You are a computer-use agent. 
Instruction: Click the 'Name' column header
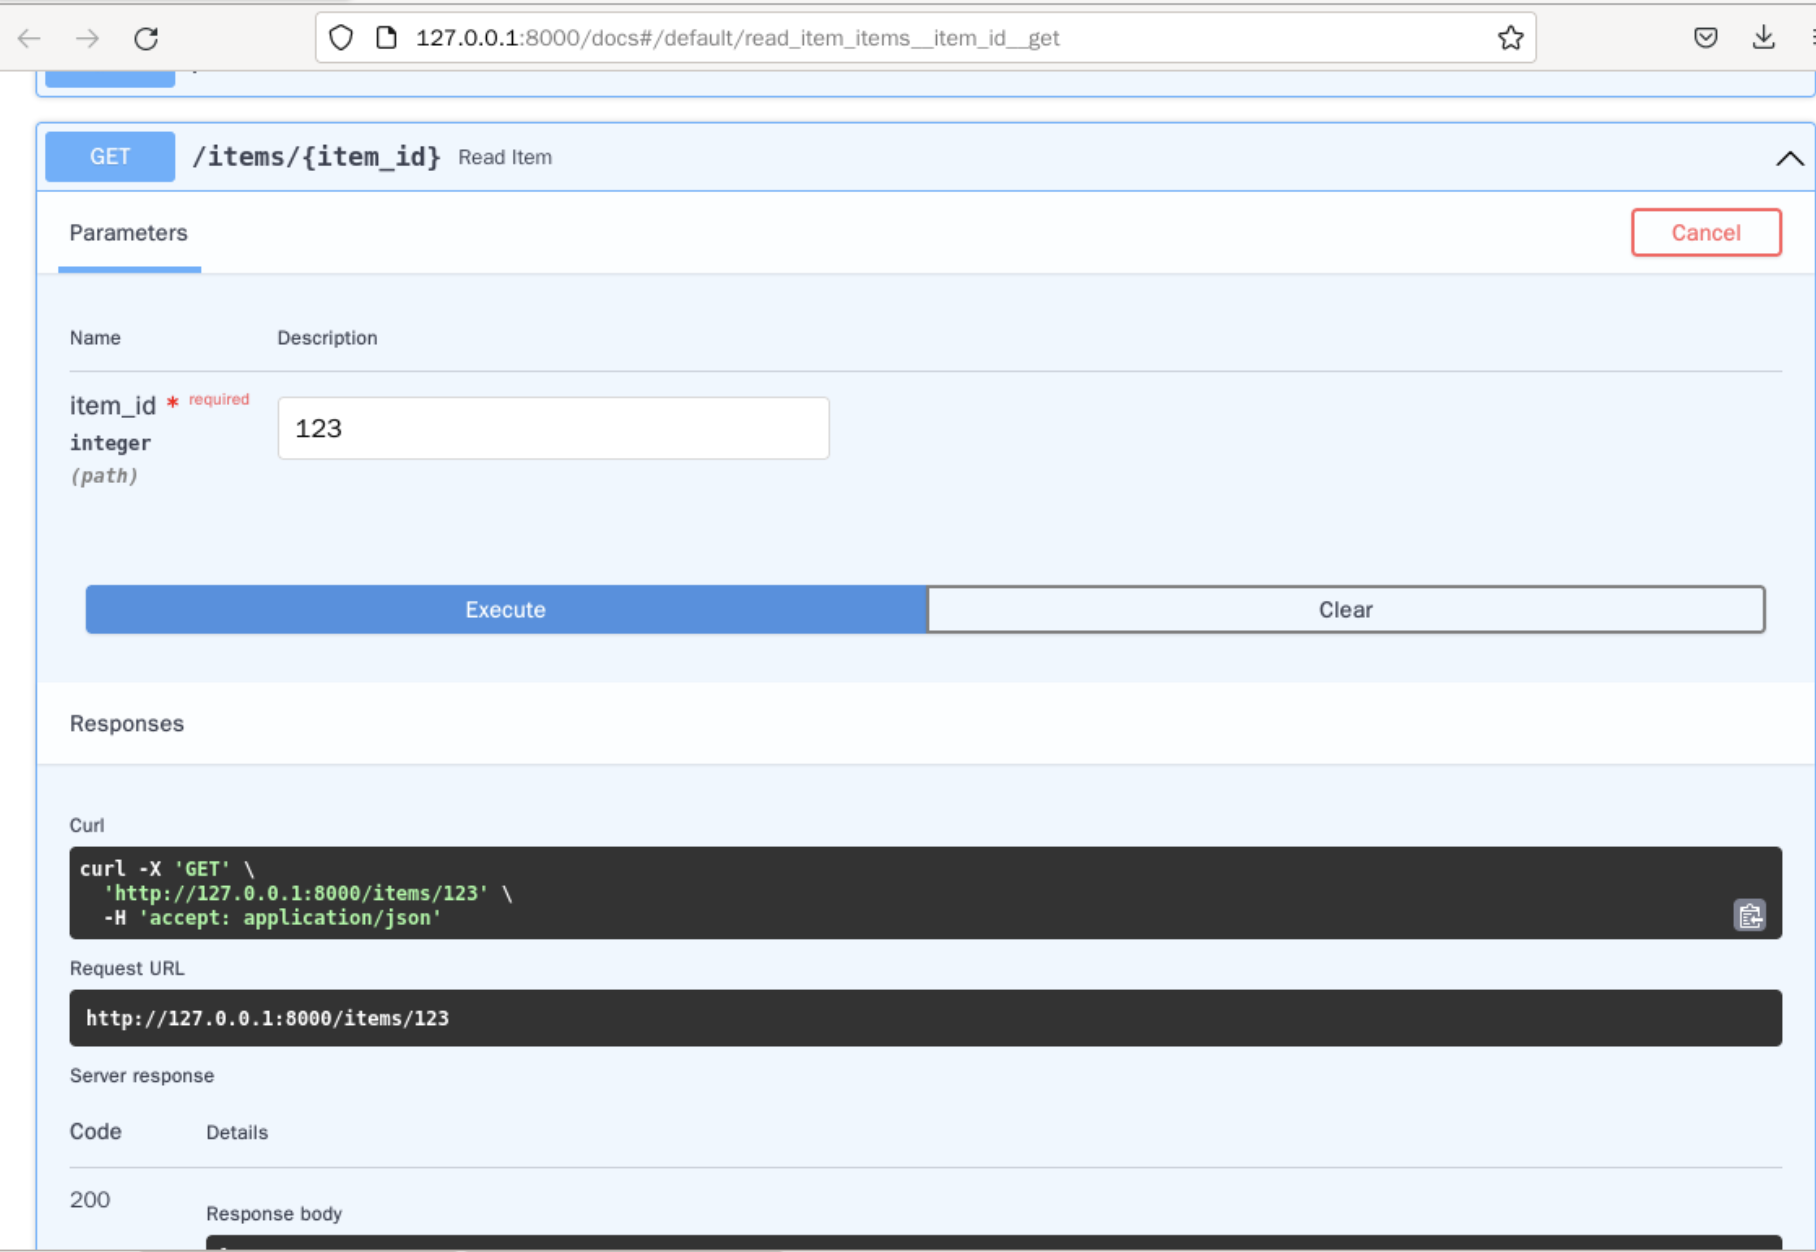(95, 338)
